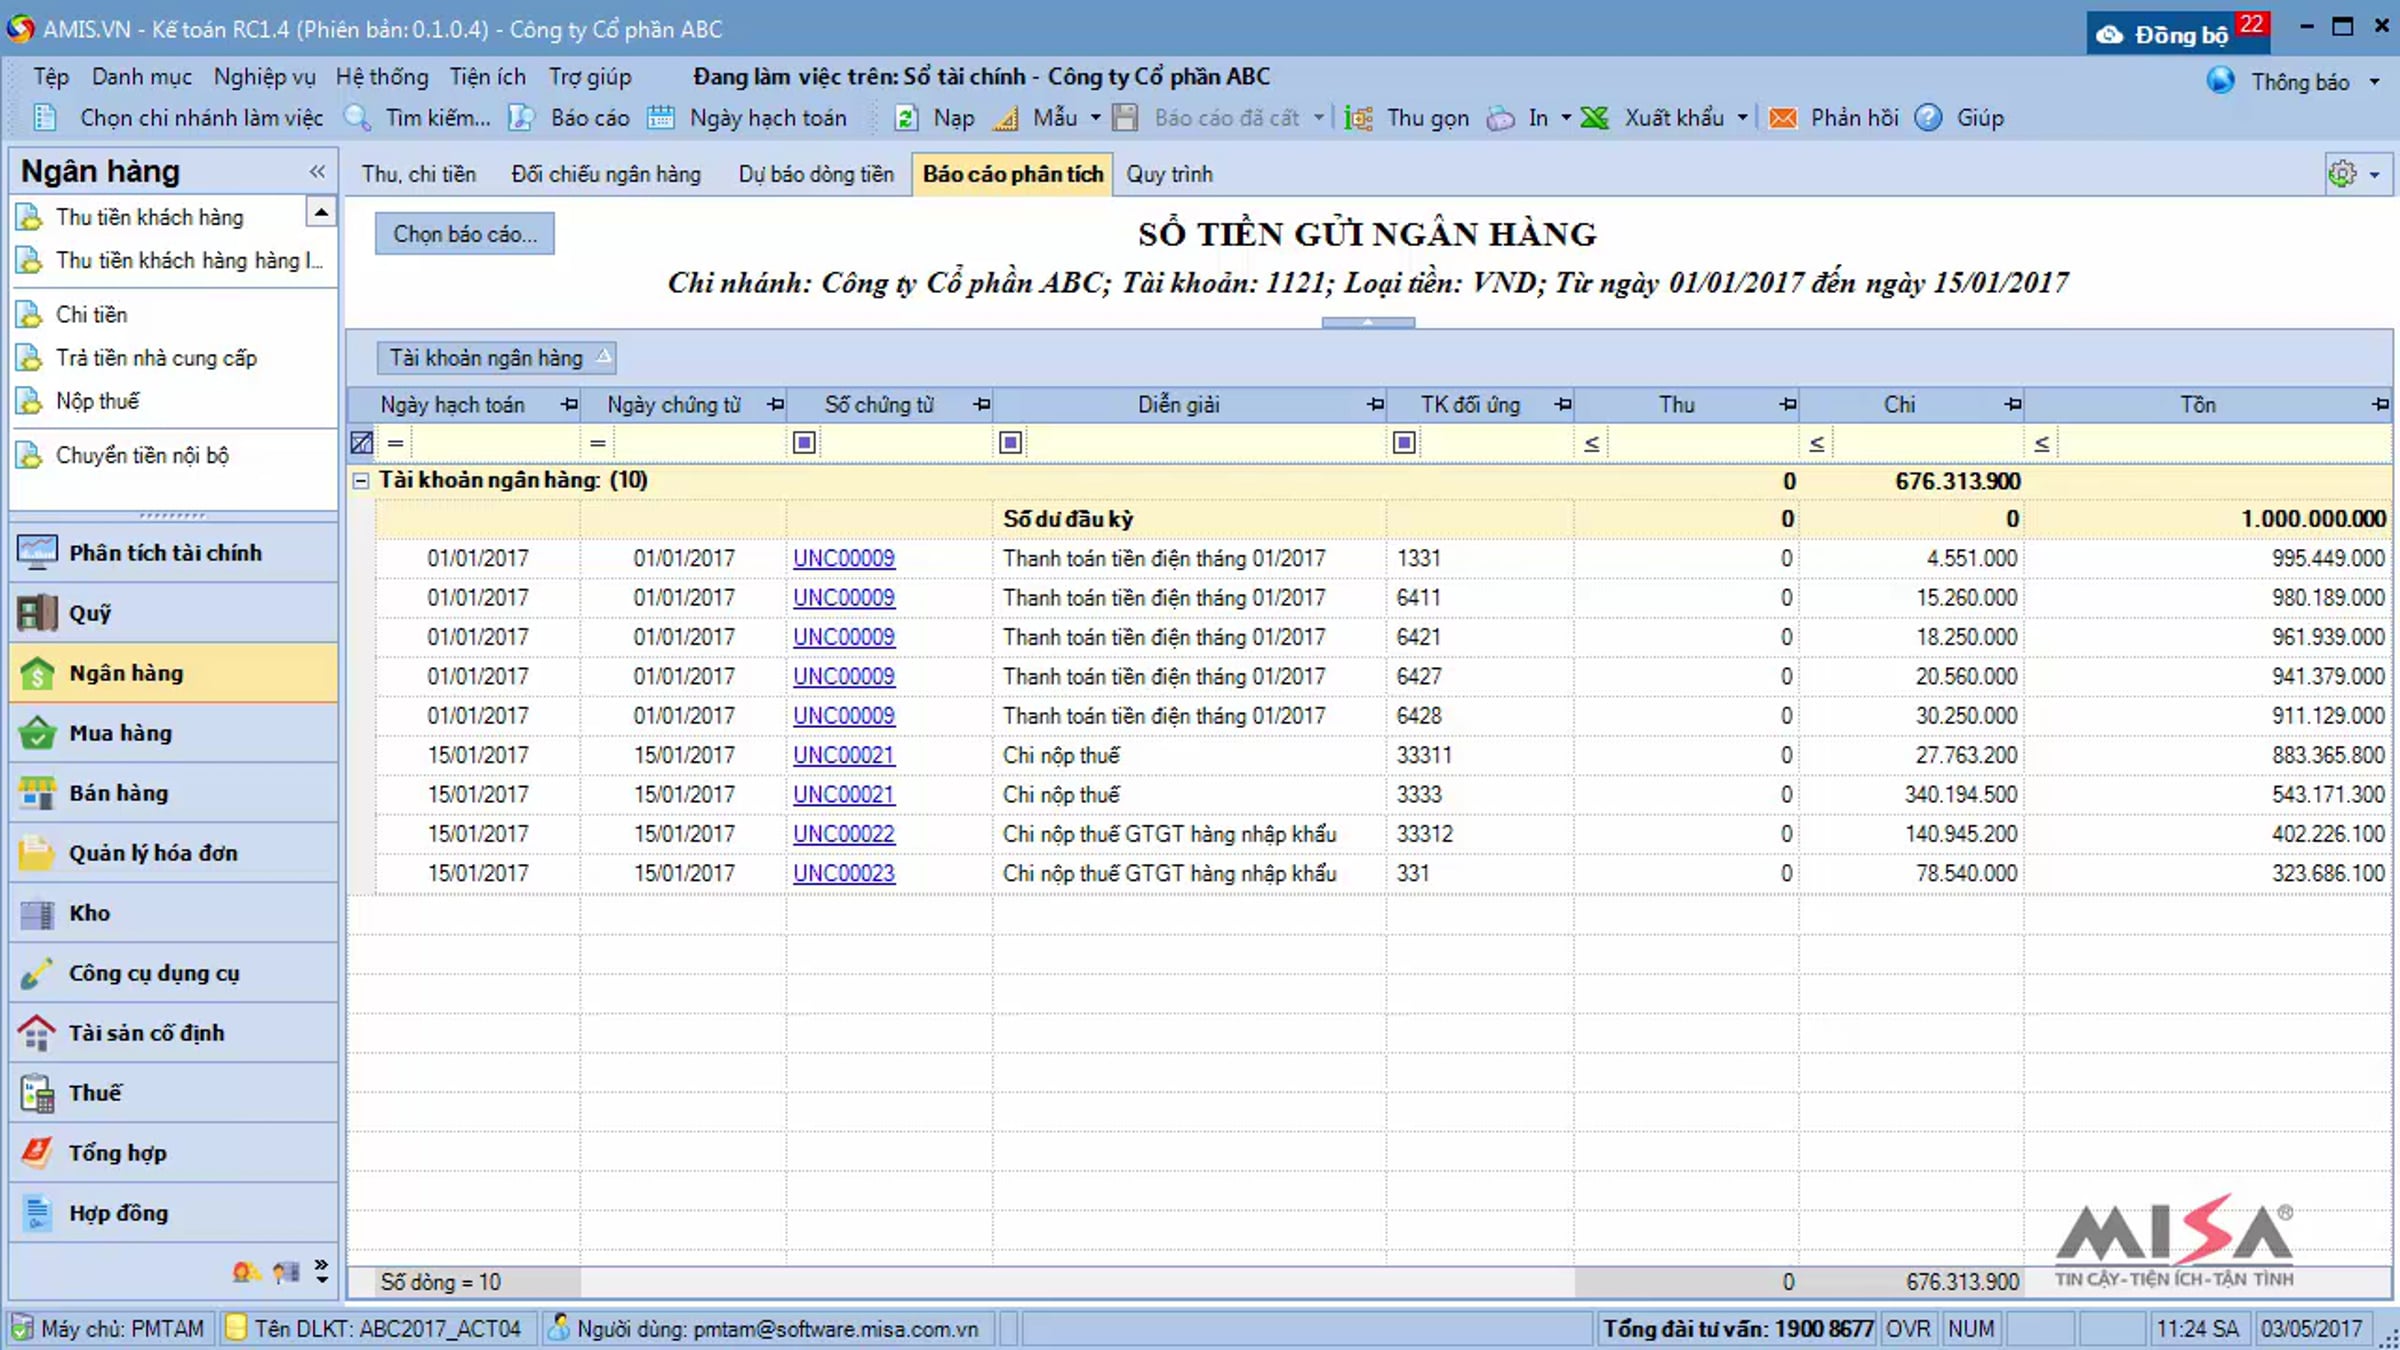Viewport: 2400px width, 1350px height.
Task: Click Thu gọn collapse icon
Action: tap(1358, 118)
